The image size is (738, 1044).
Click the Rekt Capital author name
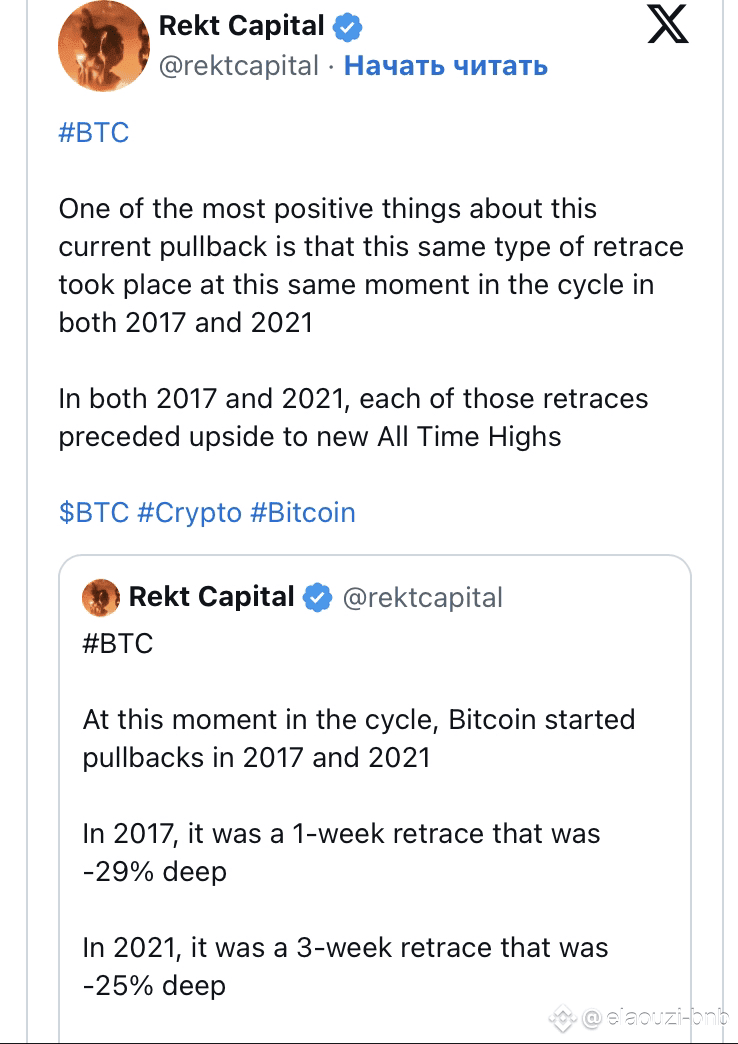(x=241, y=26)
